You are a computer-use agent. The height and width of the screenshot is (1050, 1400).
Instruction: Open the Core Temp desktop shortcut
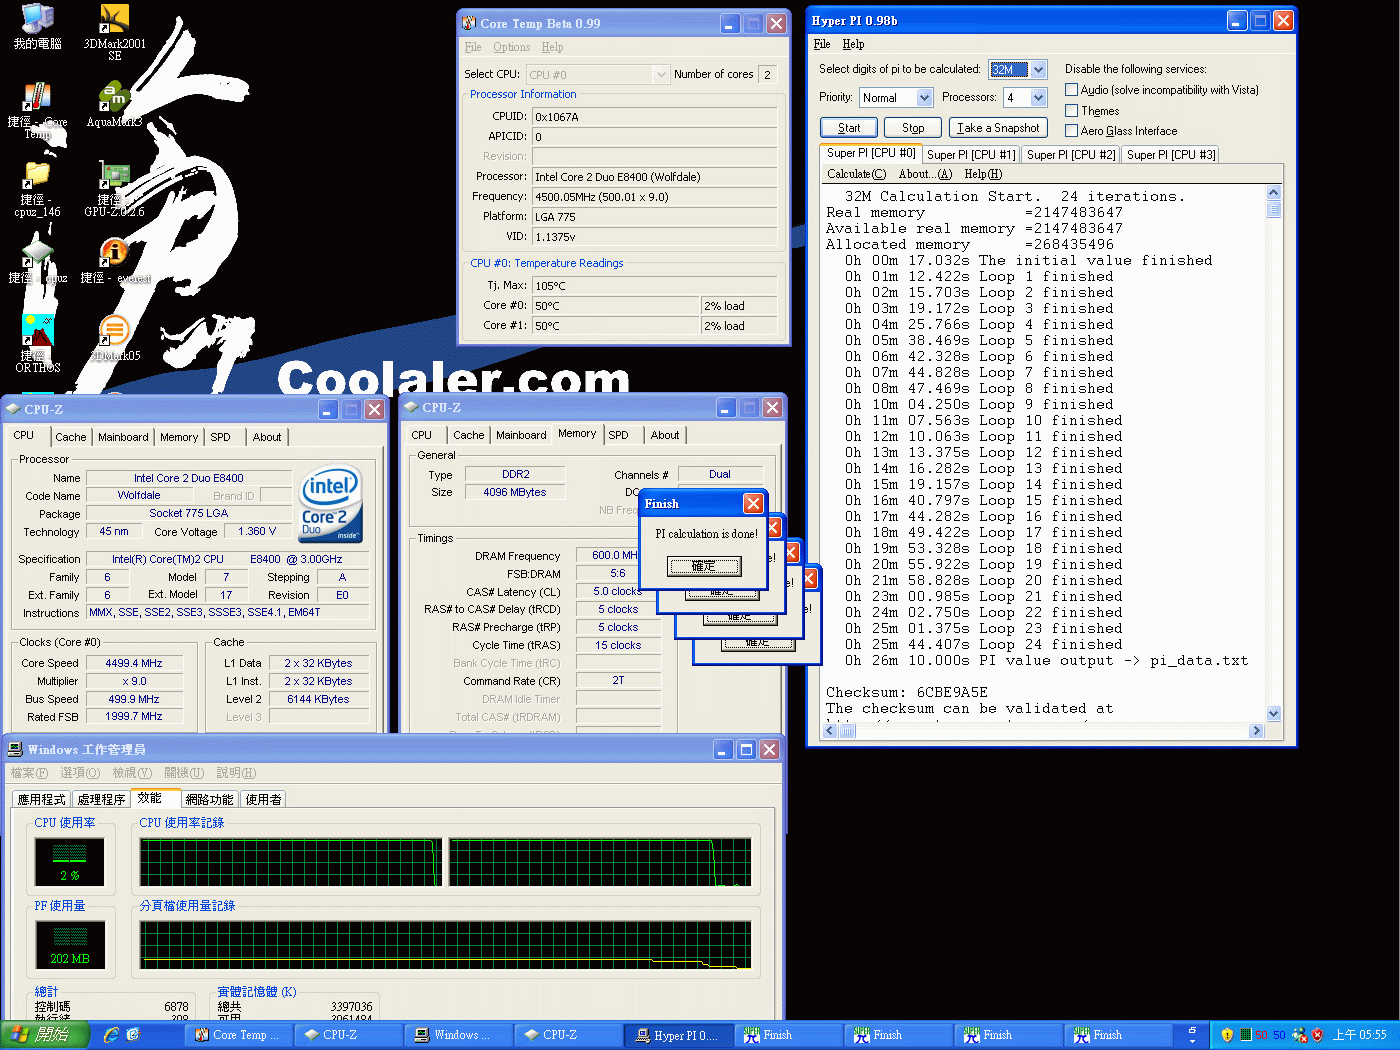point(37,111)
